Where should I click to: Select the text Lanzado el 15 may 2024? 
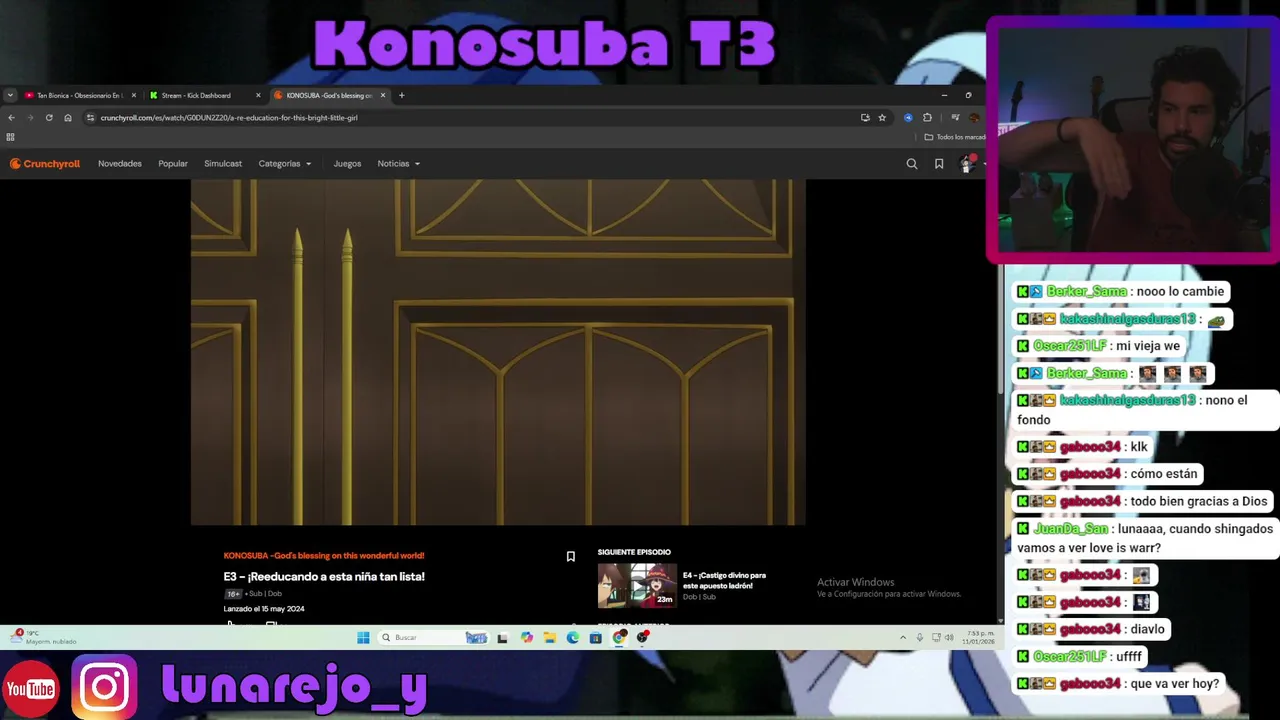pyautogui.click(x=264, y=608)
